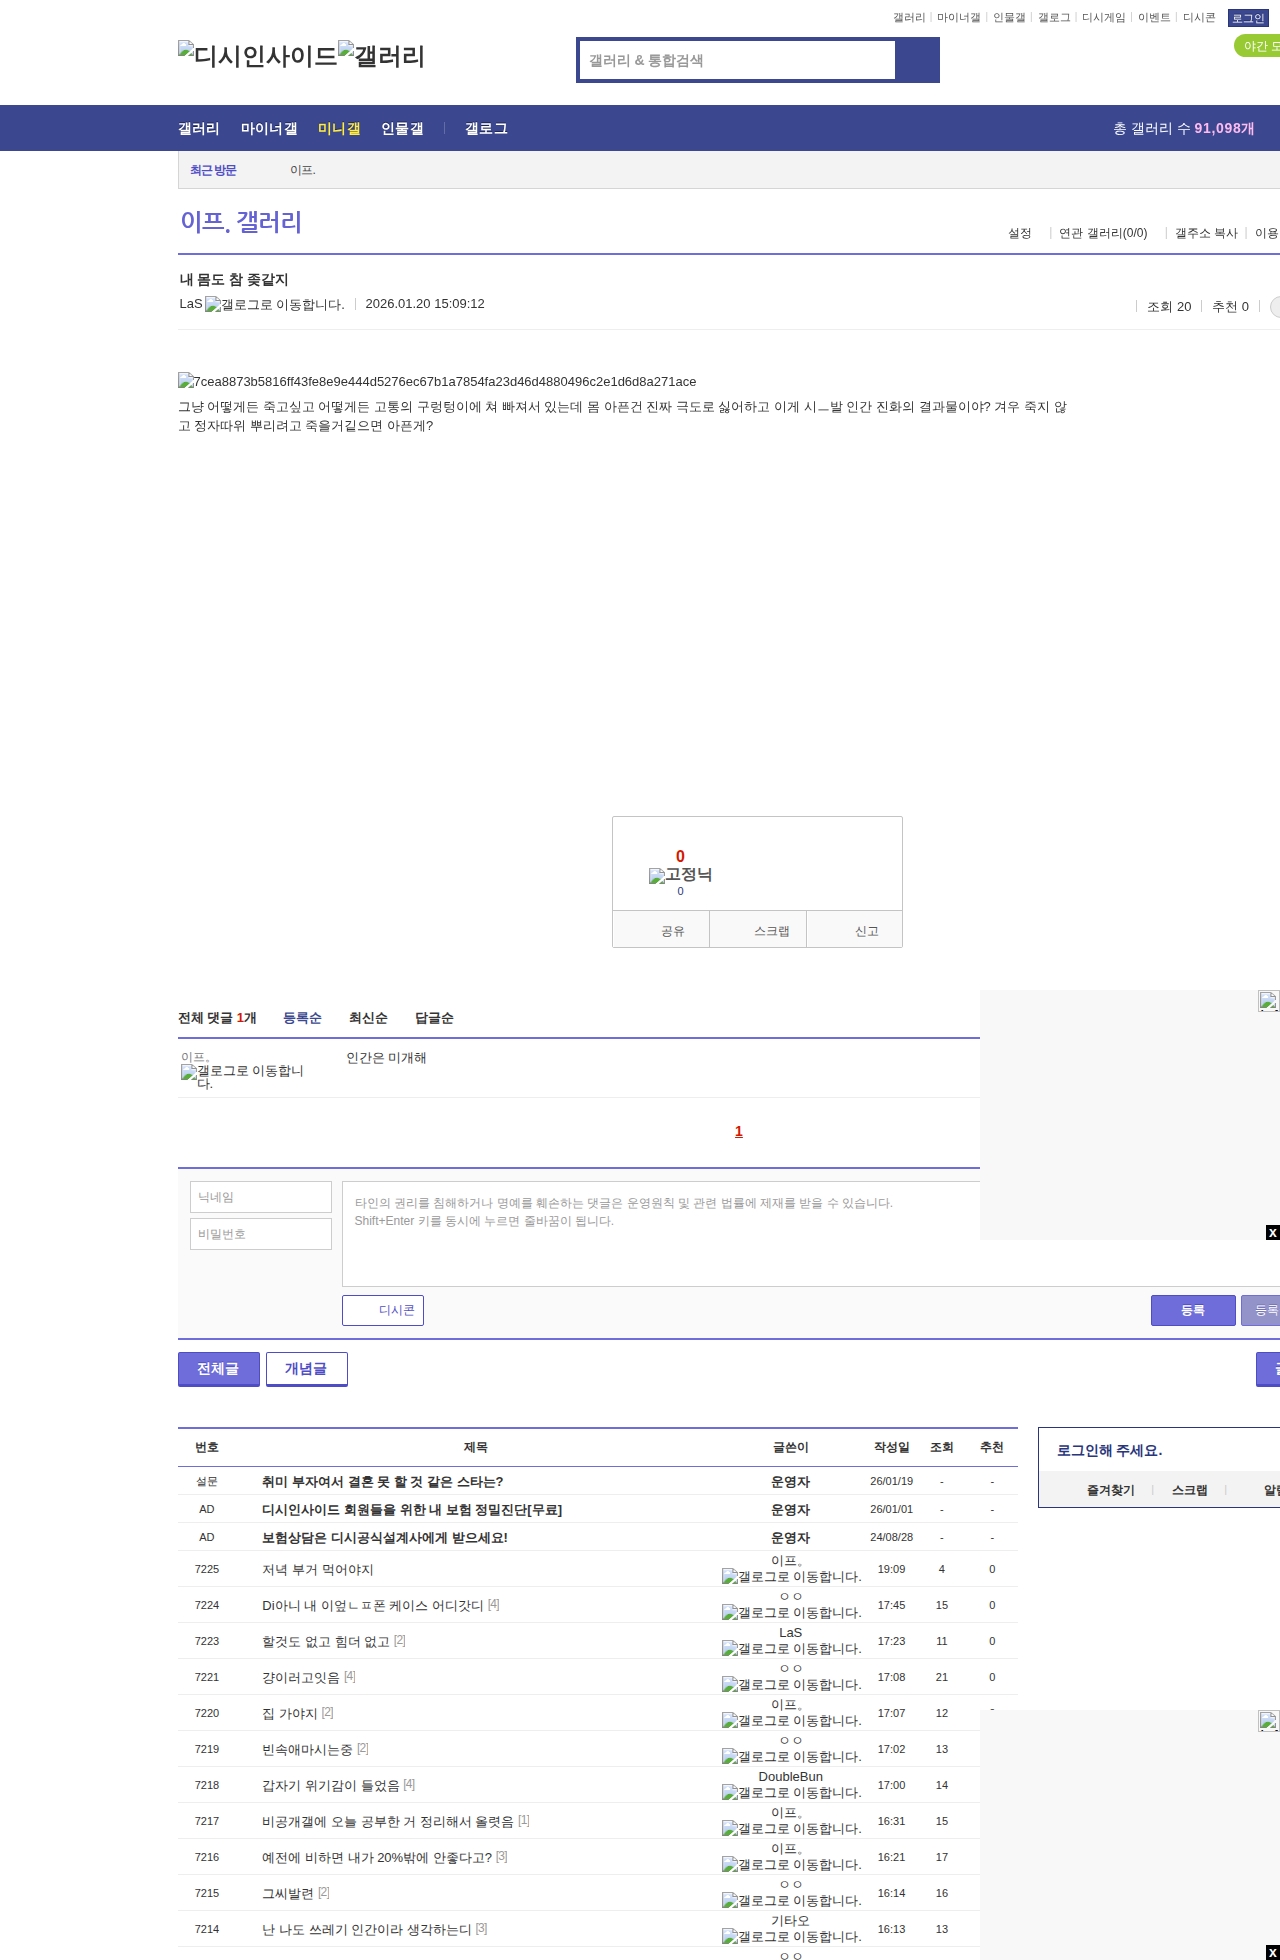Click the gallog icon next to author LaS
Screen dimensions: 1280x1960
(x=274, y=305)
